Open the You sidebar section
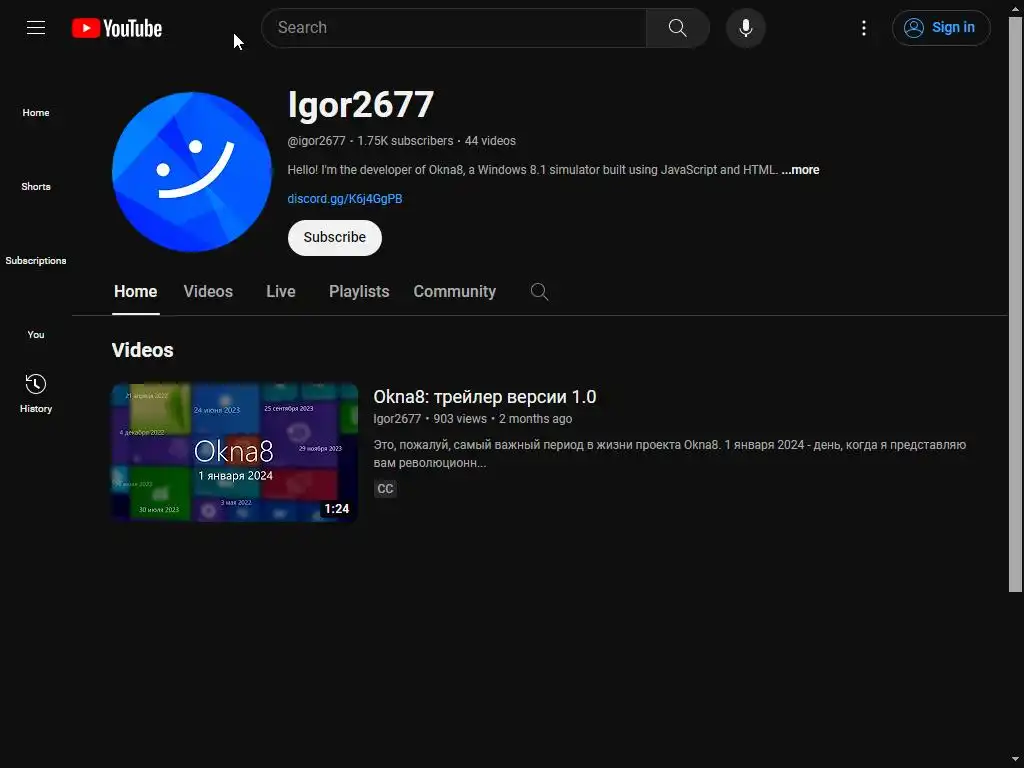The image size is (1024, 768). [36, 334]
